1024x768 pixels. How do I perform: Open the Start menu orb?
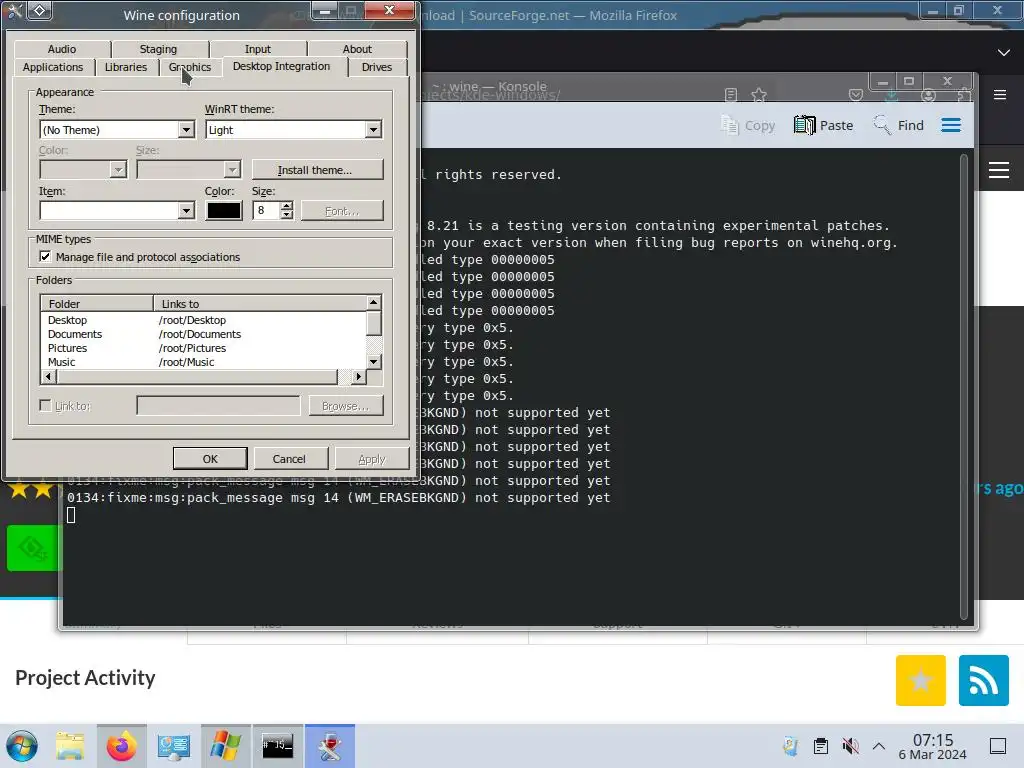pyautogui.click(x=22, y=746)
